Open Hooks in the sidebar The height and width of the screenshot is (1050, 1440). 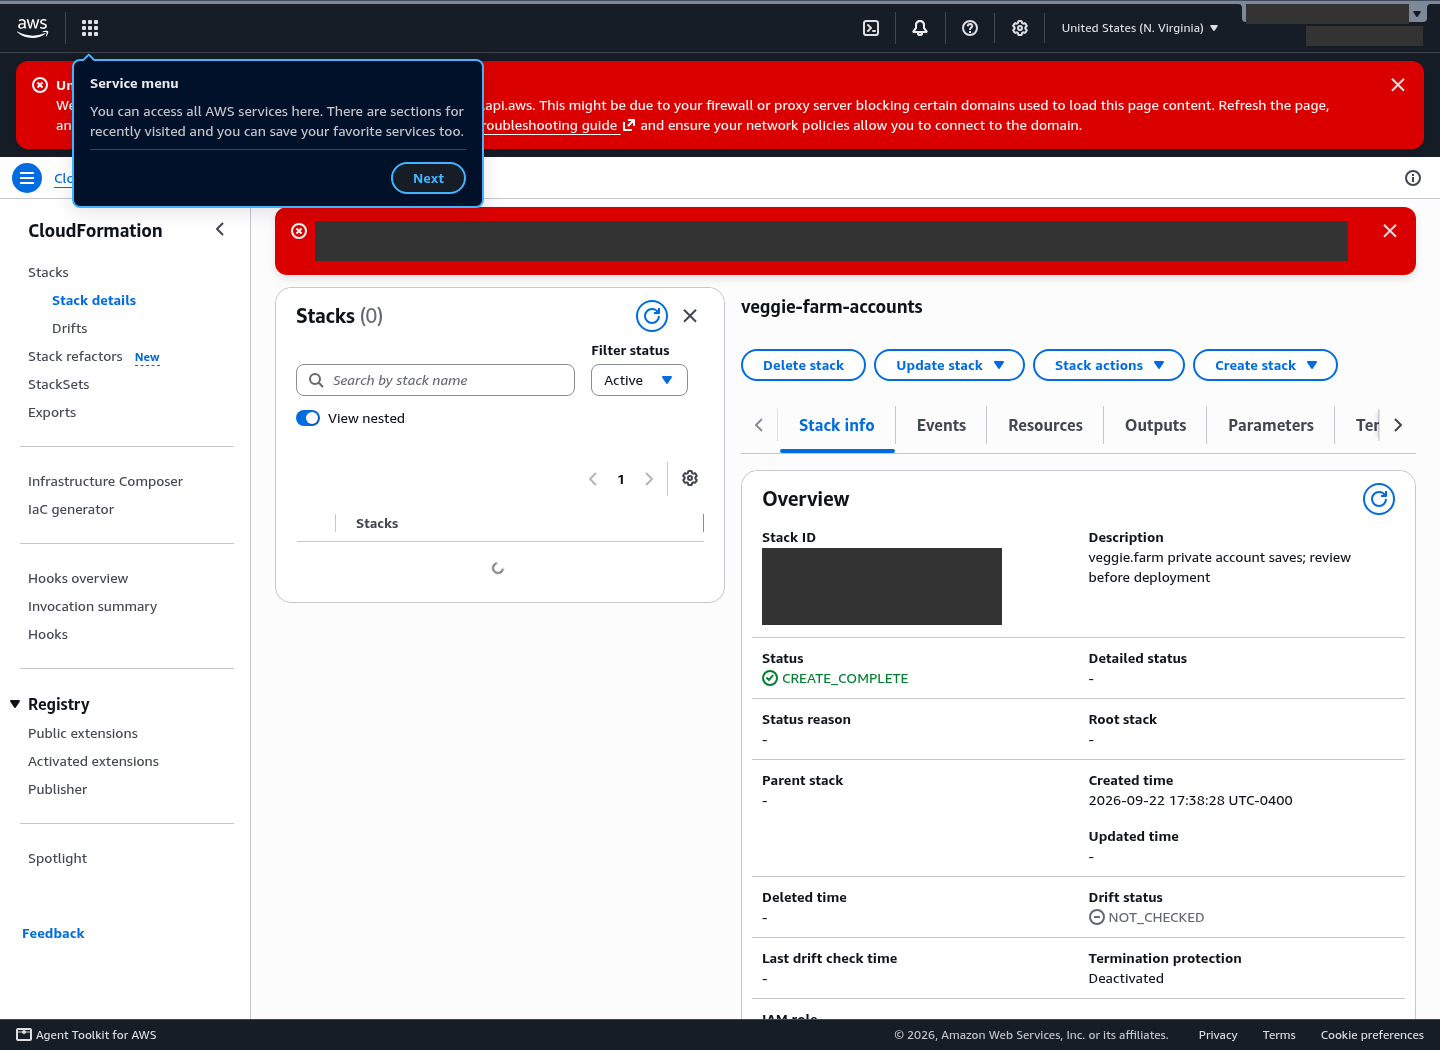click(48, 634)
